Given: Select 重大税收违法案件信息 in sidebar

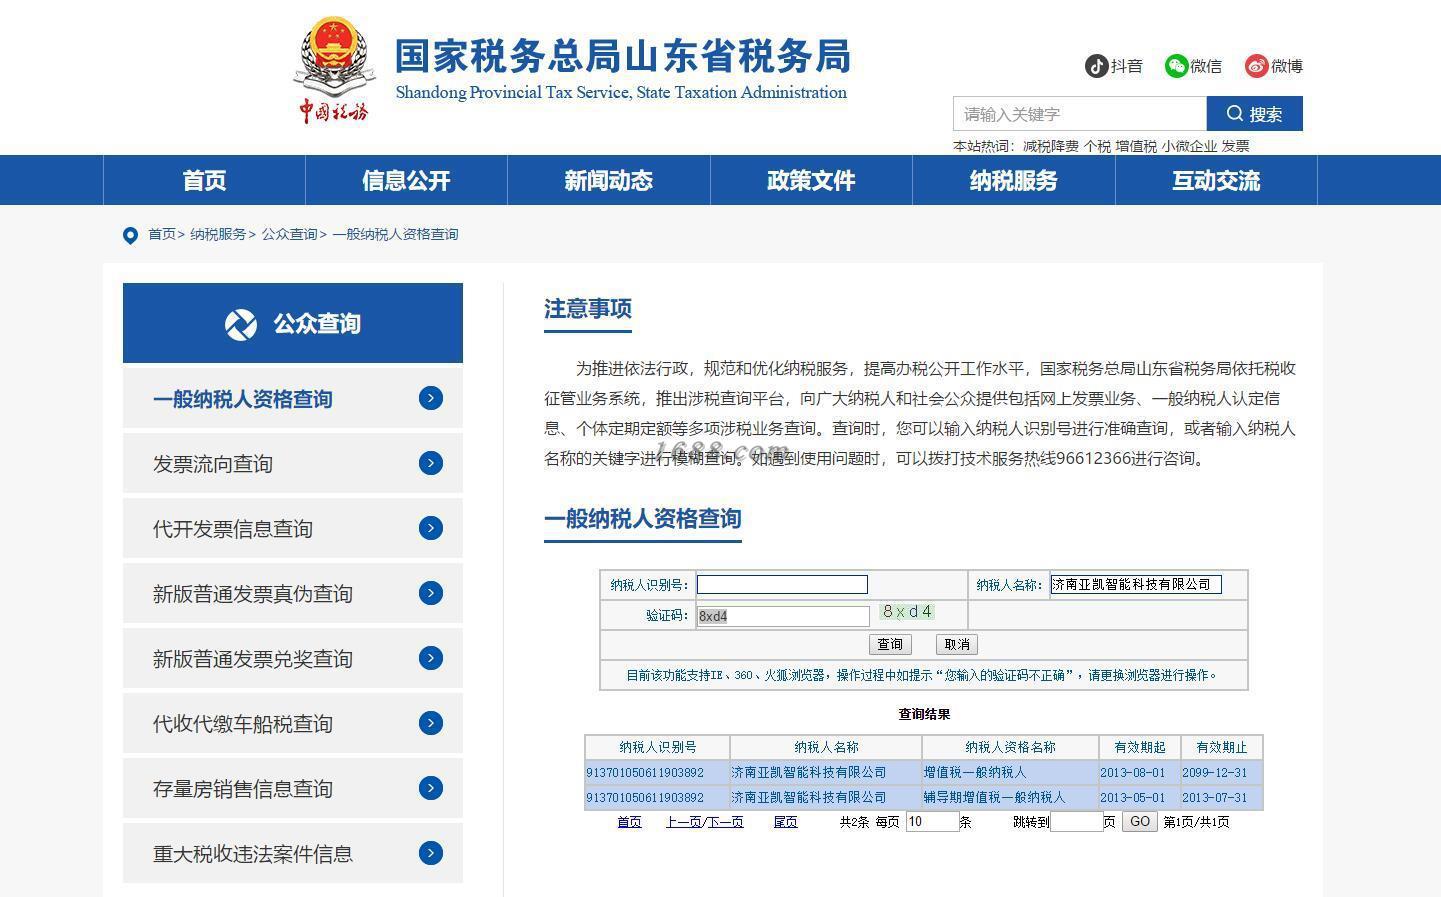Looking at the screenshot, I should pyautogui.click(x=293, y=853).
